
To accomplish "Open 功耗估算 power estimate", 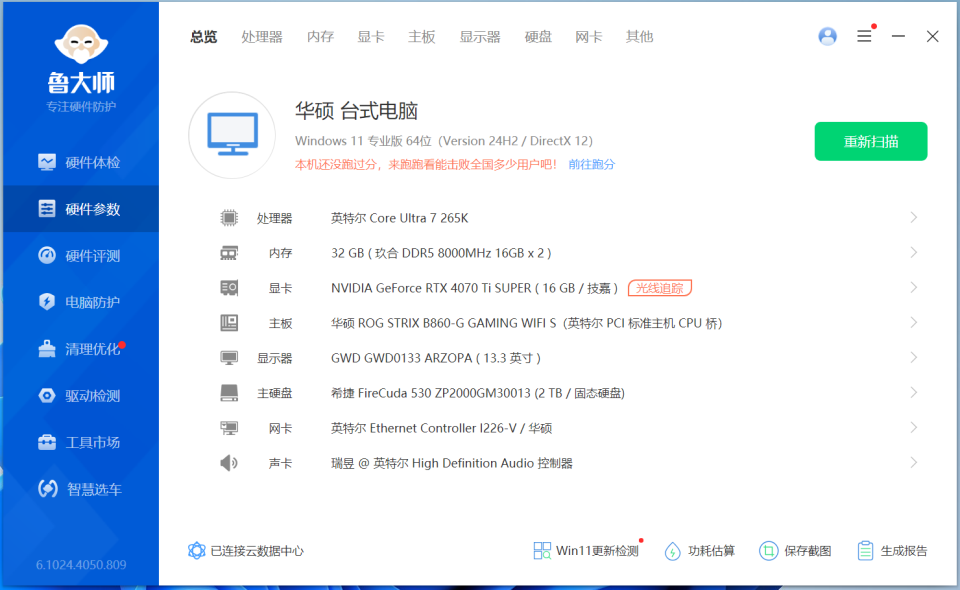I will (700, 551).
